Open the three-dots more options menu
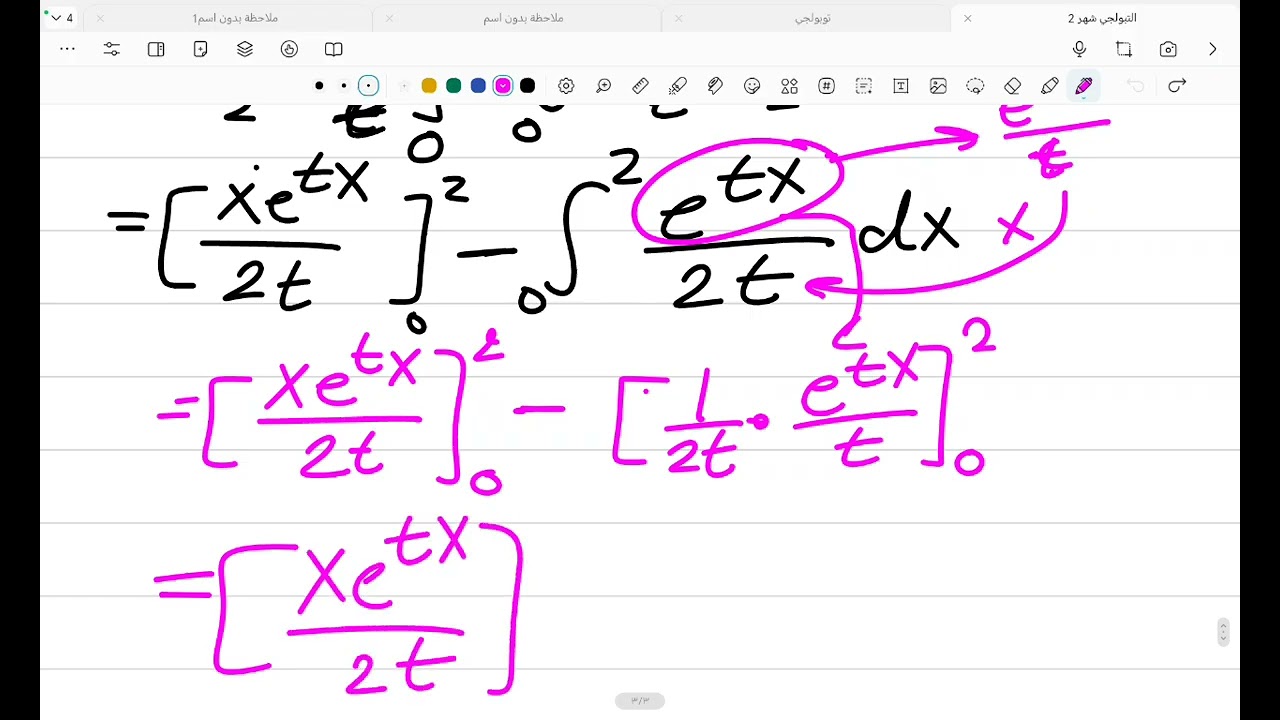 click(x=67, y=49)
